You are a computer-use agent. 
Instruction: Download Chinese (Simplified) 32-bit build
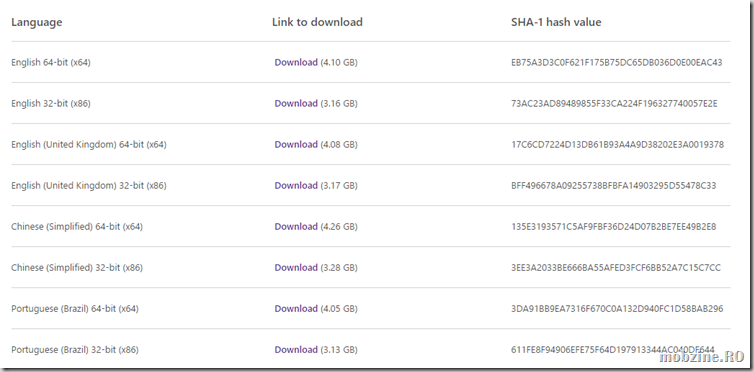pos(296,268)
